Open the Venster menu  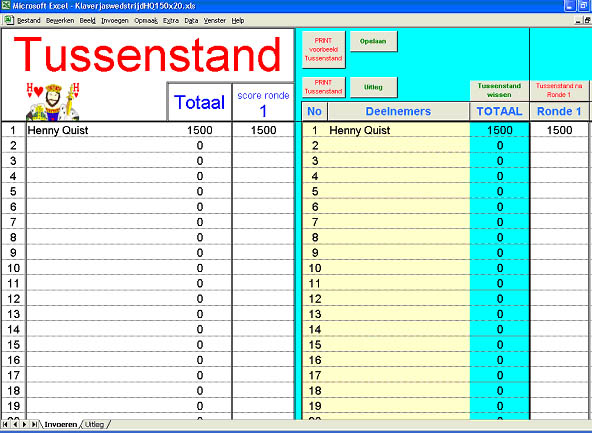pyautogui.click(x=214, y=20)
